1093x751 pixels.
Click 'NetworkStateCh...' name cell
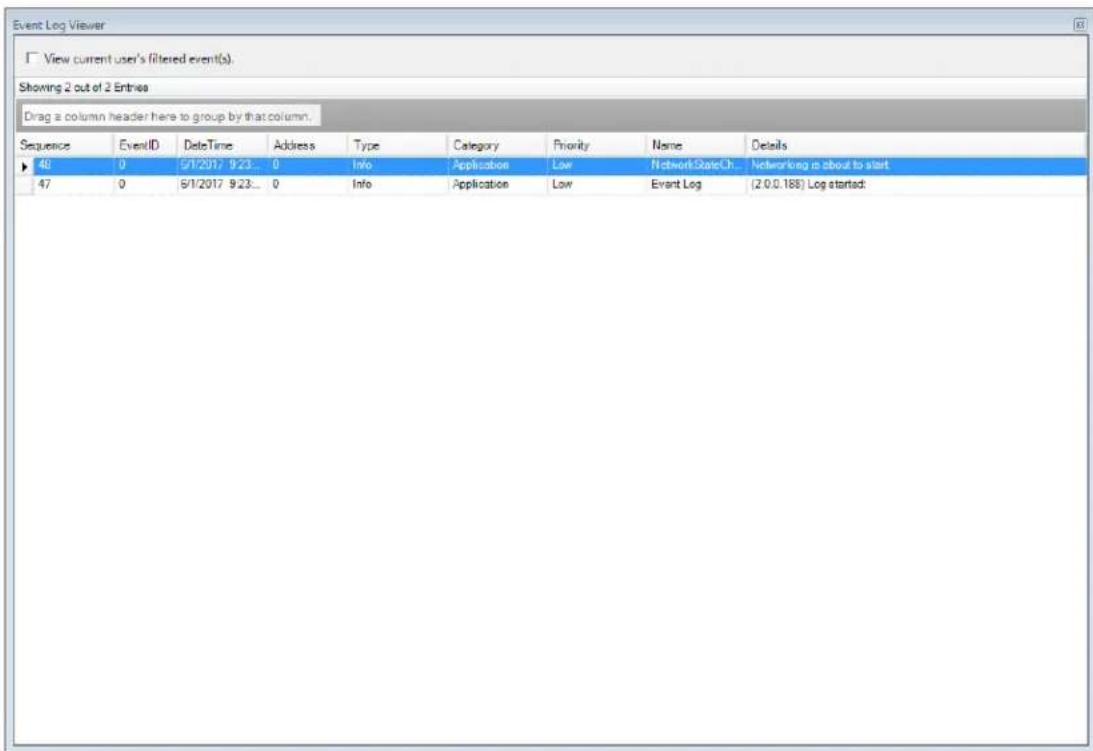point(696,166)
